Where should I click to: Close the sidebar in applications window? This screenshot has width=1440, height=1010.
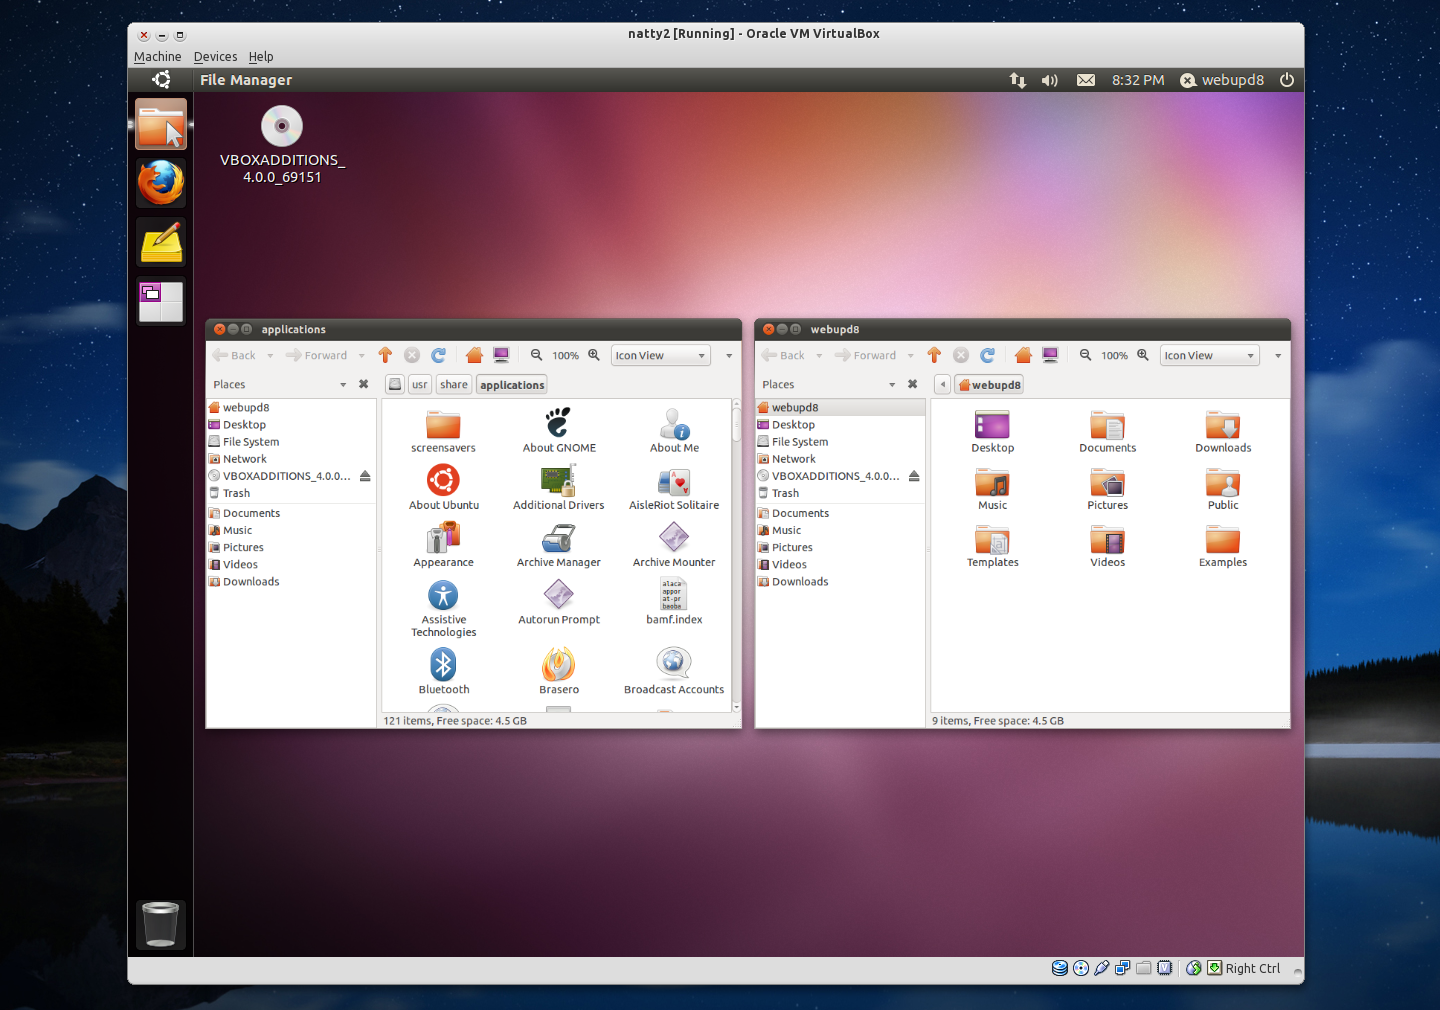pos(363,385)
